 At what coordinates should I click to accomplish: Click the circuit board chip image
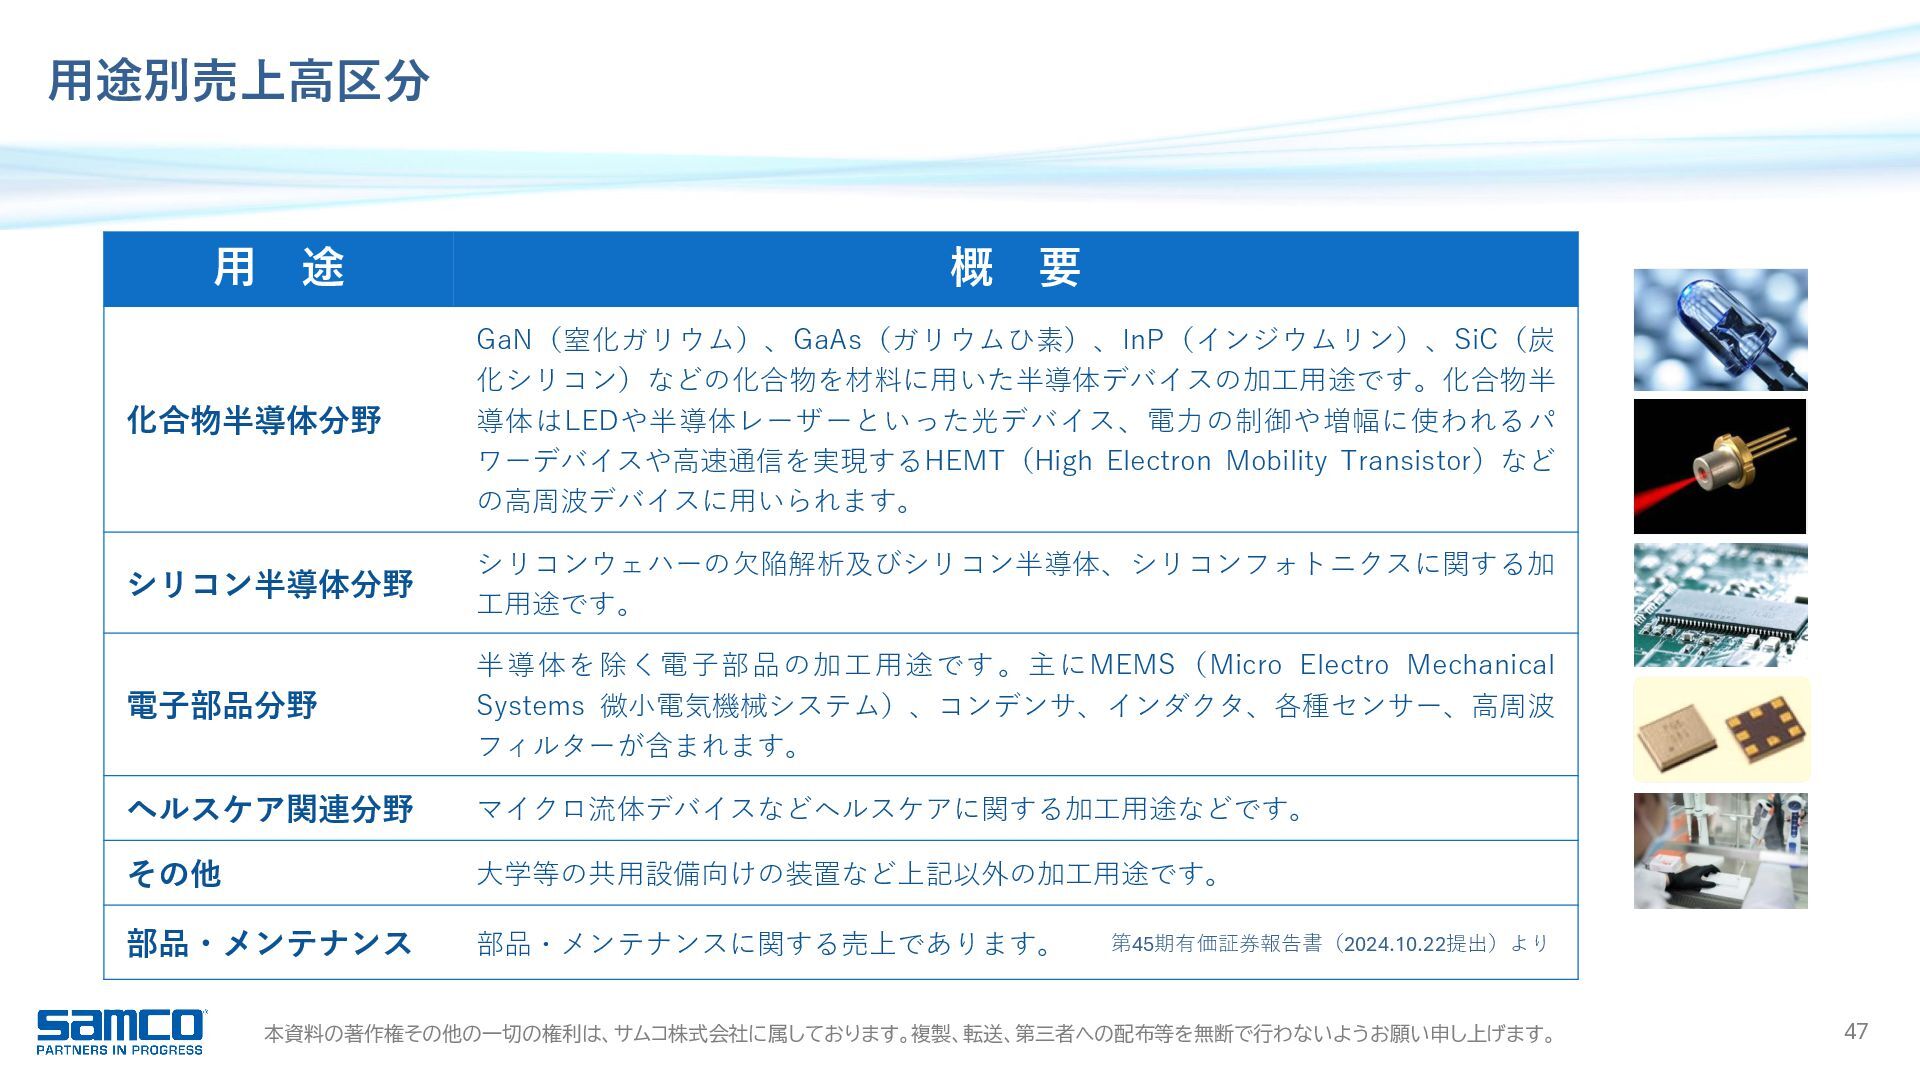pyautogui.click(x=1720, y=605)
